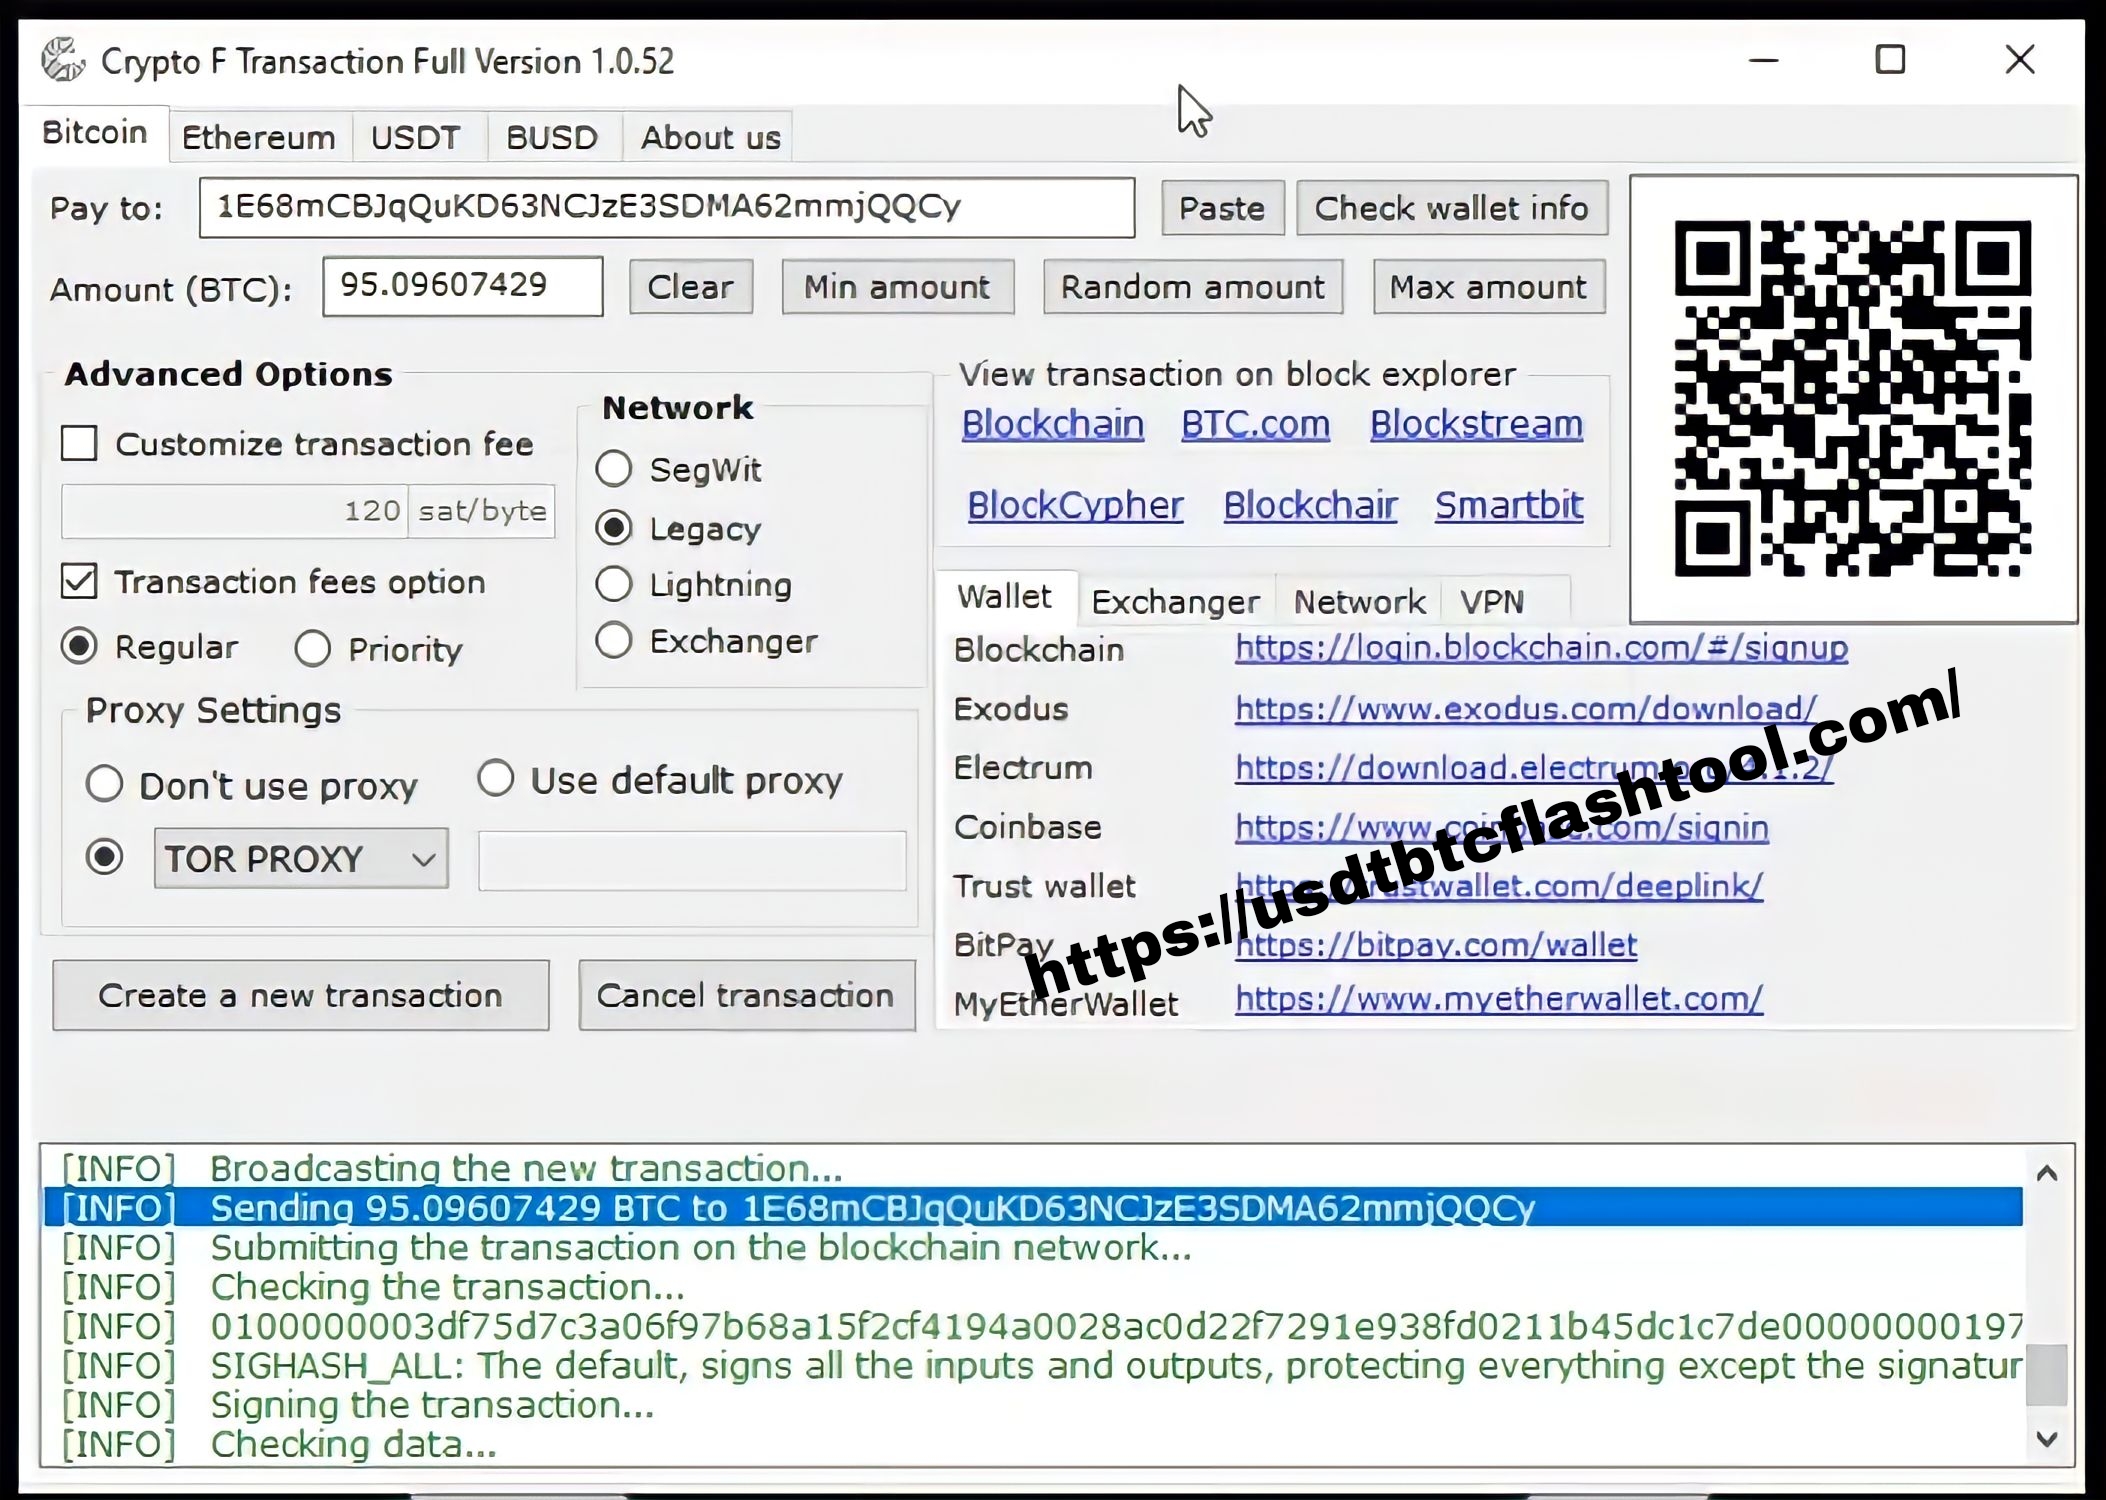Open login.blockchain.com signup link
2106x1500 pixels.
(x=1541, y=648)
